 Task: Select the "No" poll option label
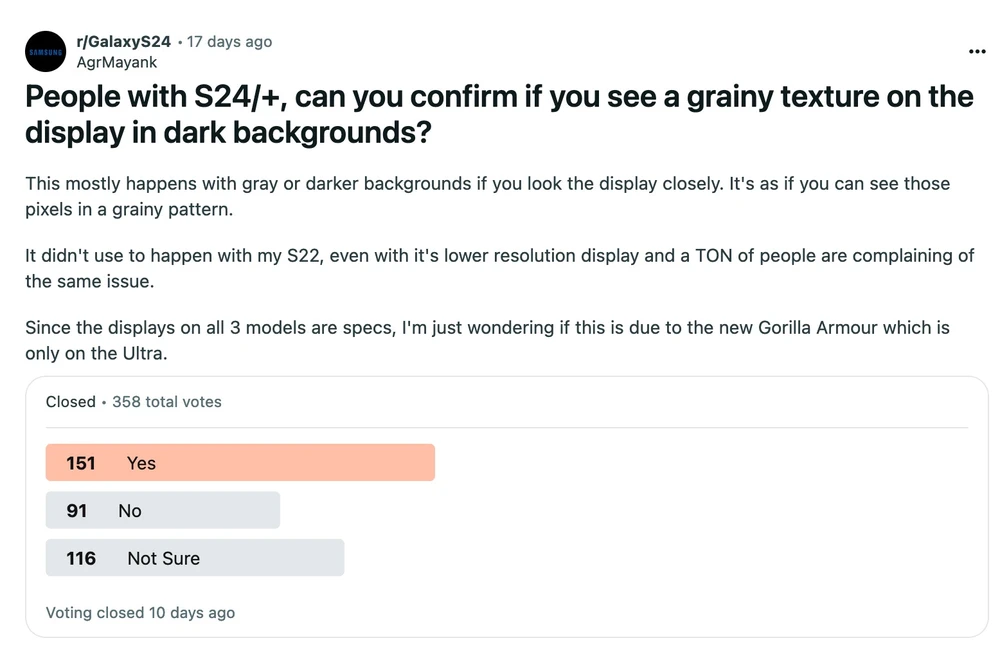pyautogui.click(x=130, y=511)
